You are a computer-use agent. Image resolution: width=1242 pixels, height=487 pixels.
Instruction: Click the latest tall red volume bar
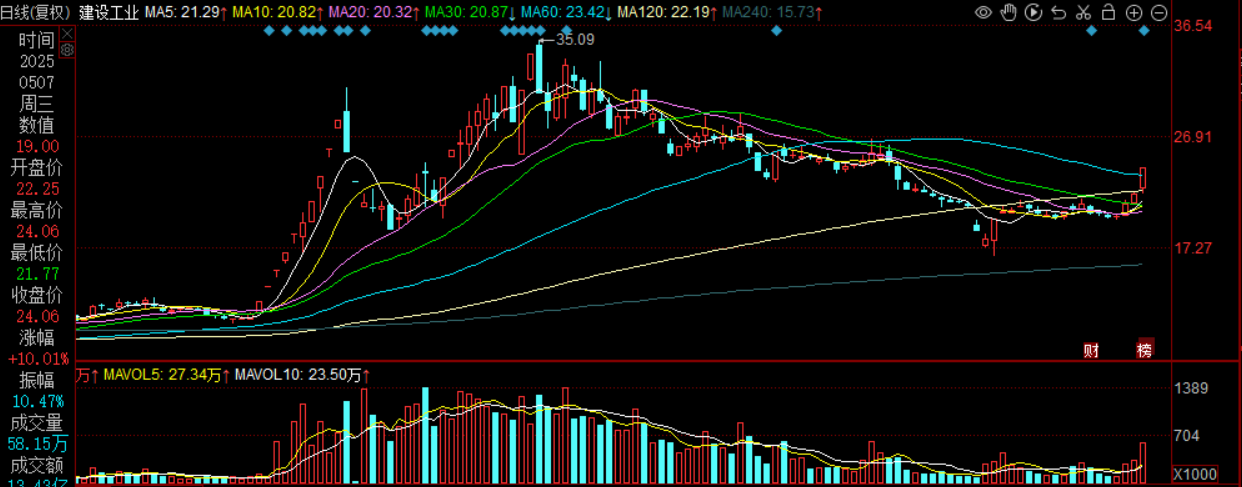click(1143, 464)
